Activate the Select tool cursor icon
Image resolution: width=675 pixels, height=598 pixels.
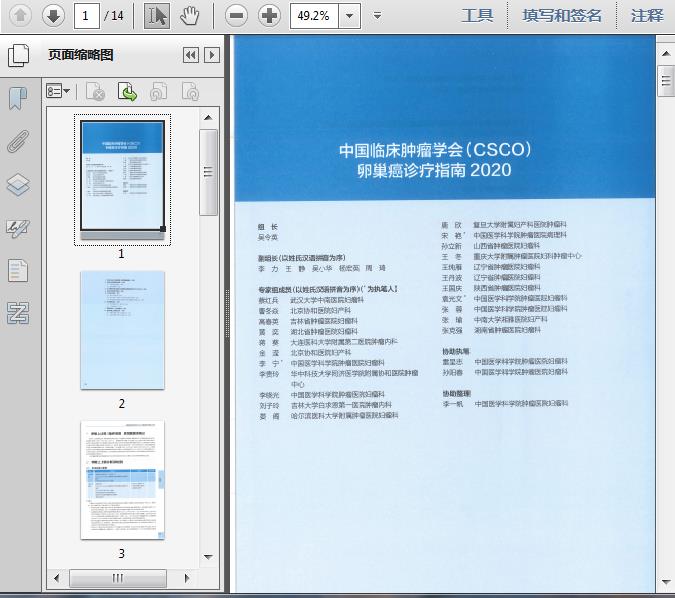coord(157,16)
